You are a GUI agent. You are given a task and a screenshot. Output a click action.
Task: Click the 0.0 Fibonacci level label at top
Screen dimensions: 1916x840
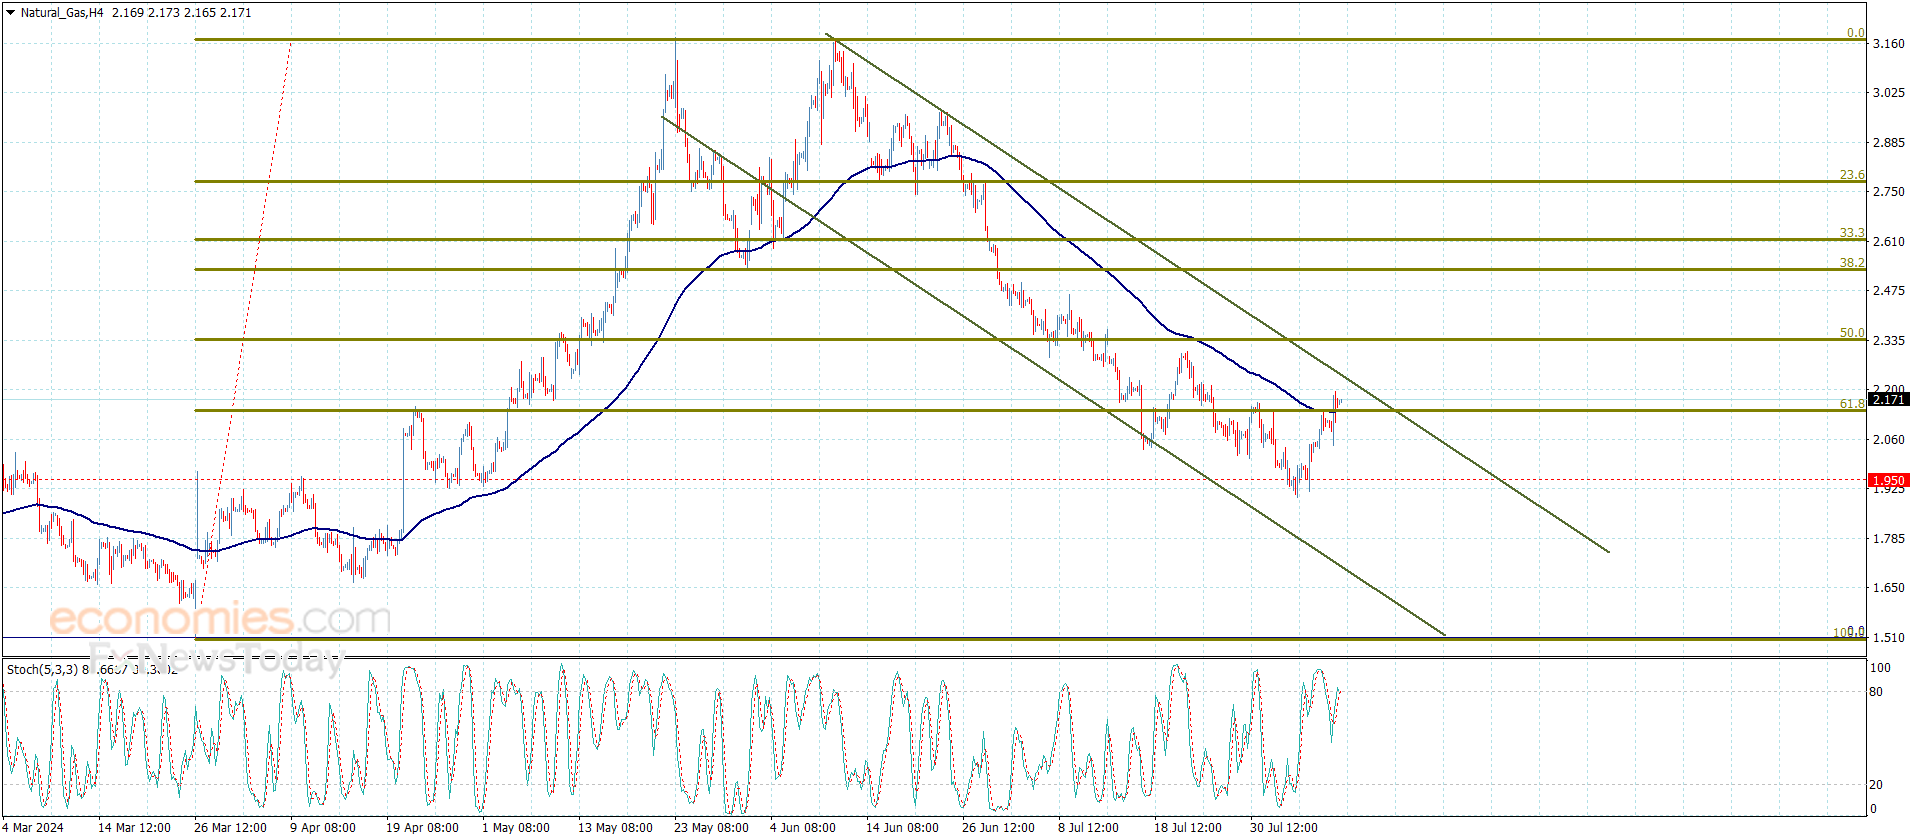pyautogui.click(x=1856, y=33)
